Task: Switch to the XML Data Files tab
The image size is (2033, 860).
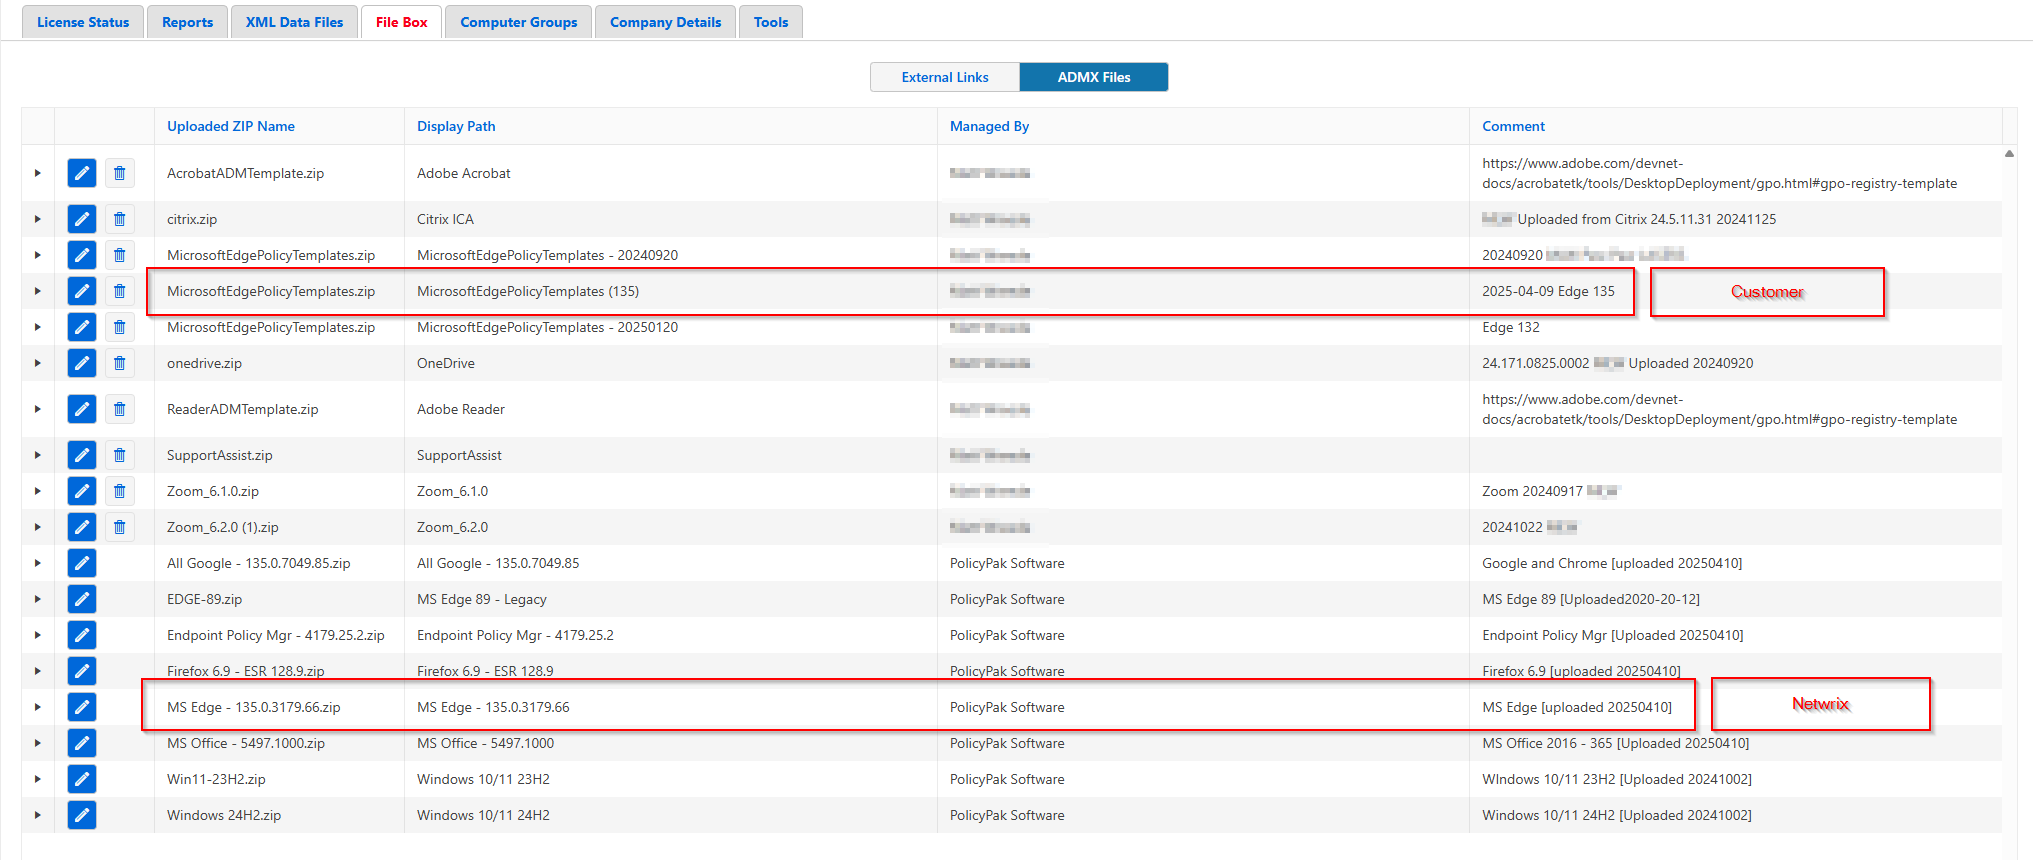Action: coord(294,22)
